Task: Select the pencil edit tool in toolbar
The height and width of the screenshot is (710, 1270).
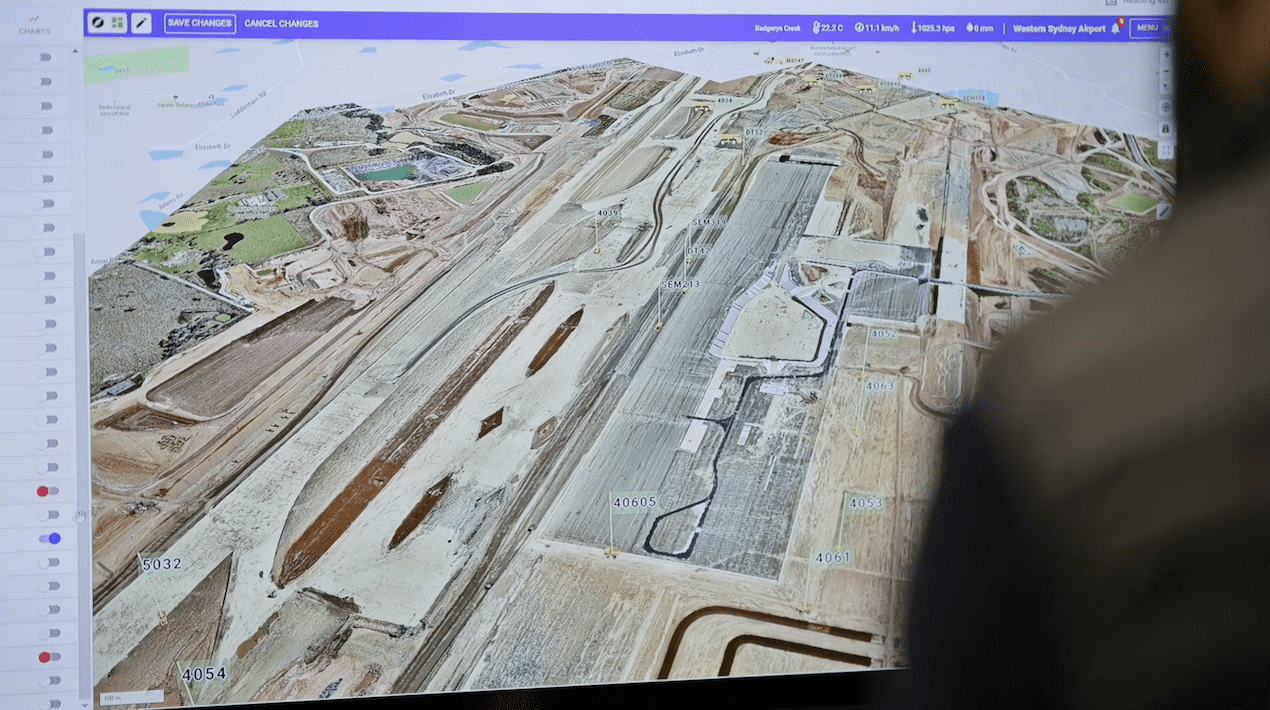Action: [141, 23]
